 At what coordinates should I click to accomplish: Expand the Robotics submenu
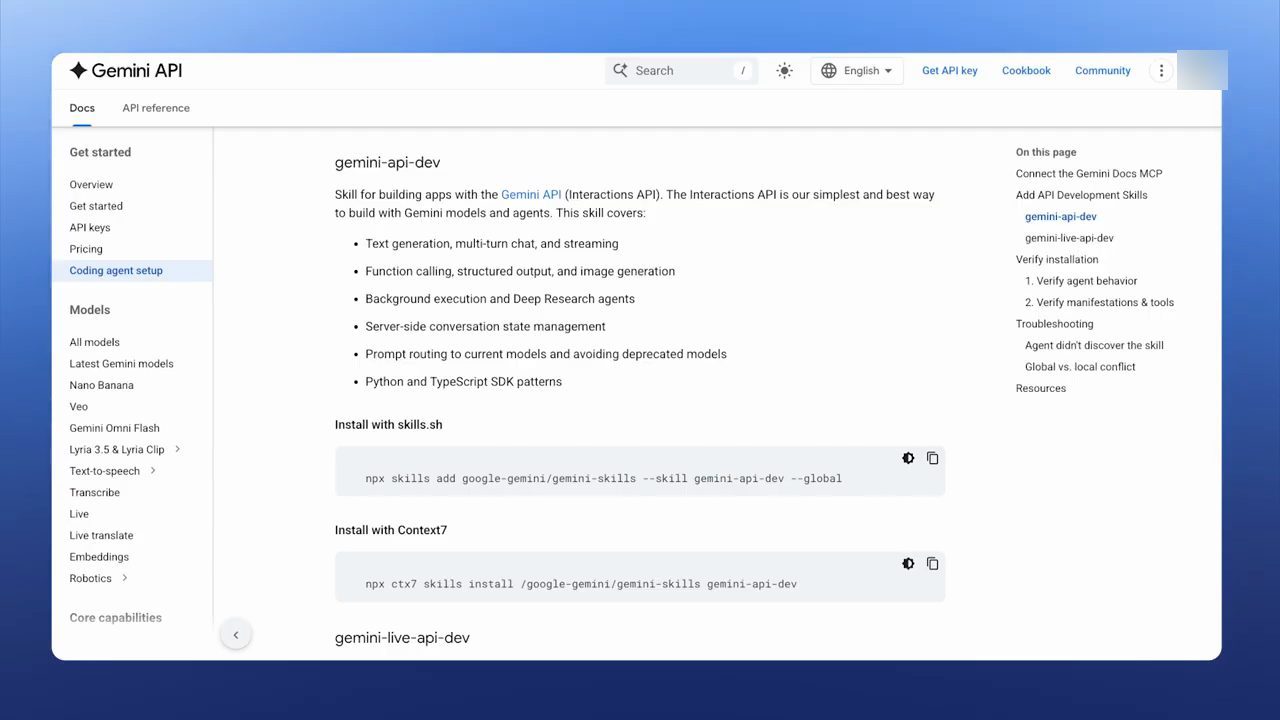coord(125,578)
